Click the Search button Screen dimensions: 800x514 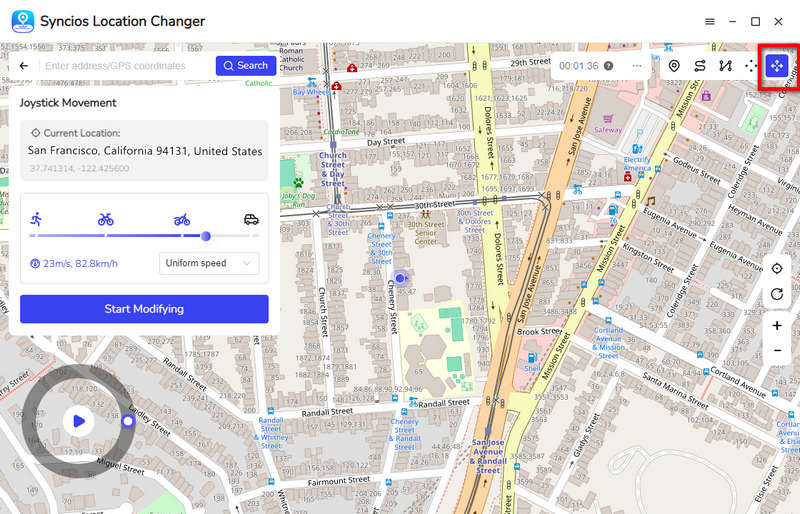pyautogui.click(x=246, y=66)
